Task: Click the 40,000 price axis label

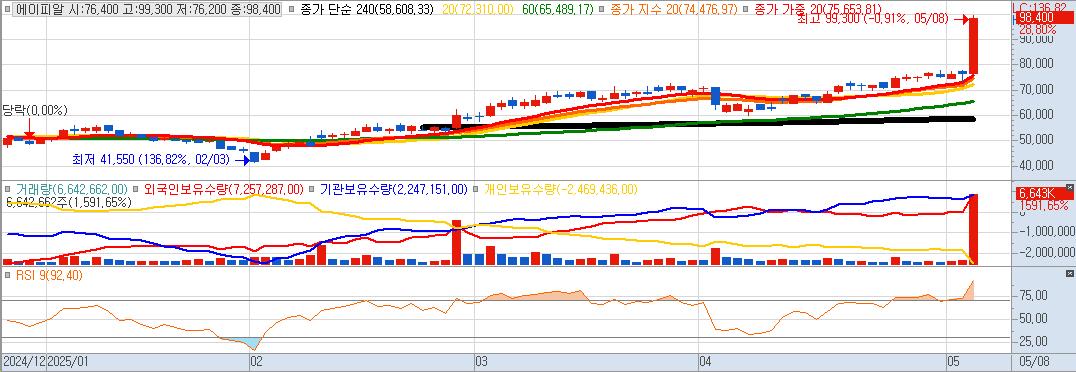Action: (1036, 165)
